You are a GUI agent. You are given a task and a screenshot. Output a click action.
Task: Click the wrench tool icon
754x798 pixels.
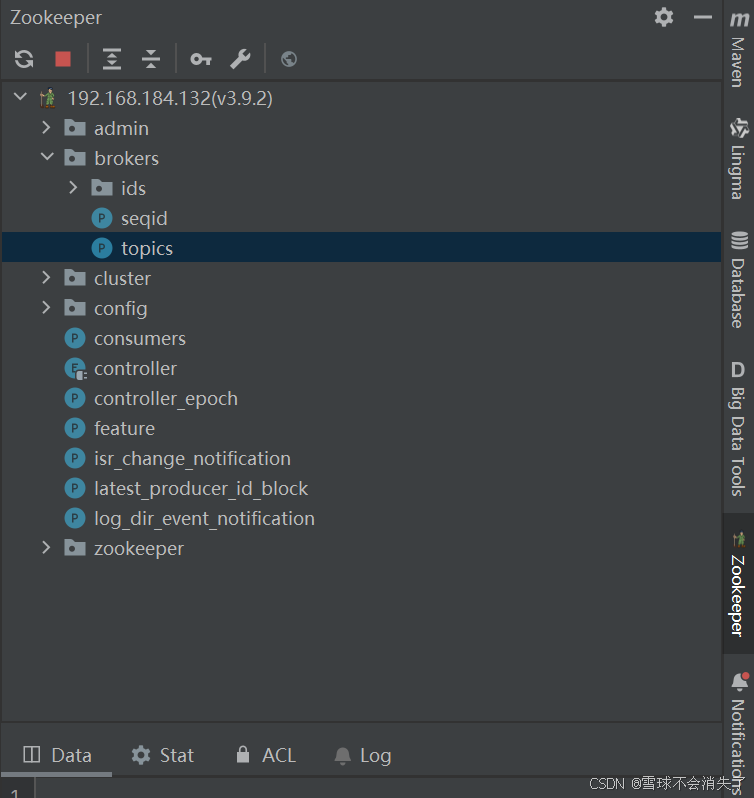click(x=240, y=59)
